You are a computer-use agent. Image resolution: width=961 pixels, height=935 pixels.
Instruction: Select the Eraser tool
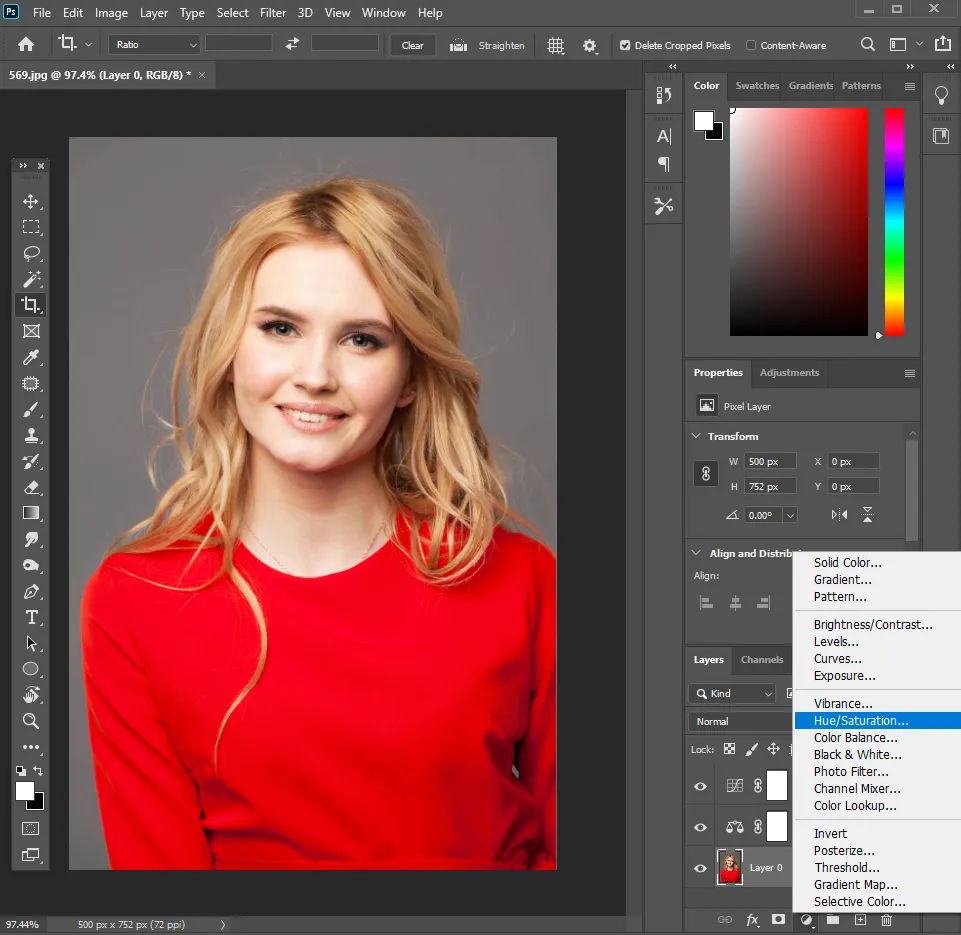pos(31,487)
